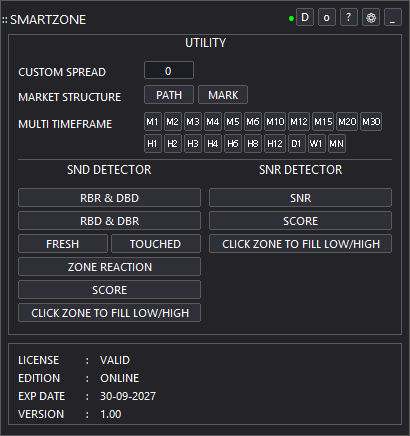Click SCORE under SND Detector
Viewport: 410px width, 436px height.
[109, 290]
